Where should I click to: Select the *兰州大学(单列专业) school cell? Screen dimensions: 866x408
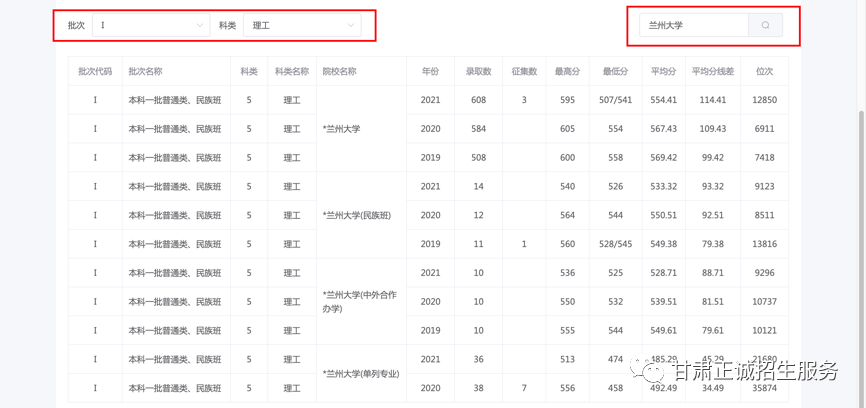[360, 374]
